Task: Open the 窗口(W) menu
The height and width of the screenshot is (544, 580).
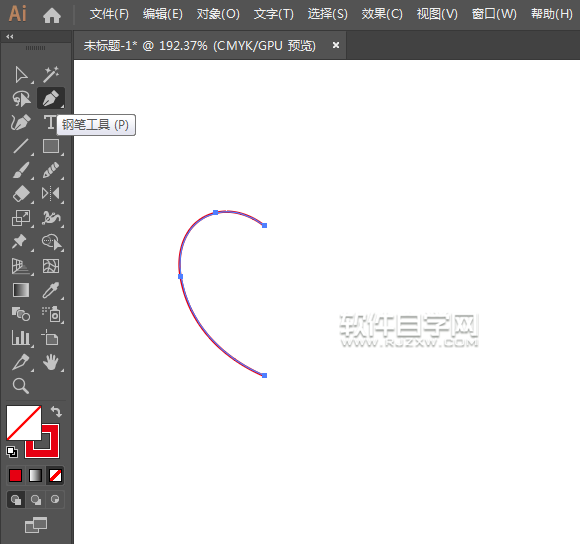Action: (x=494, y=14)
